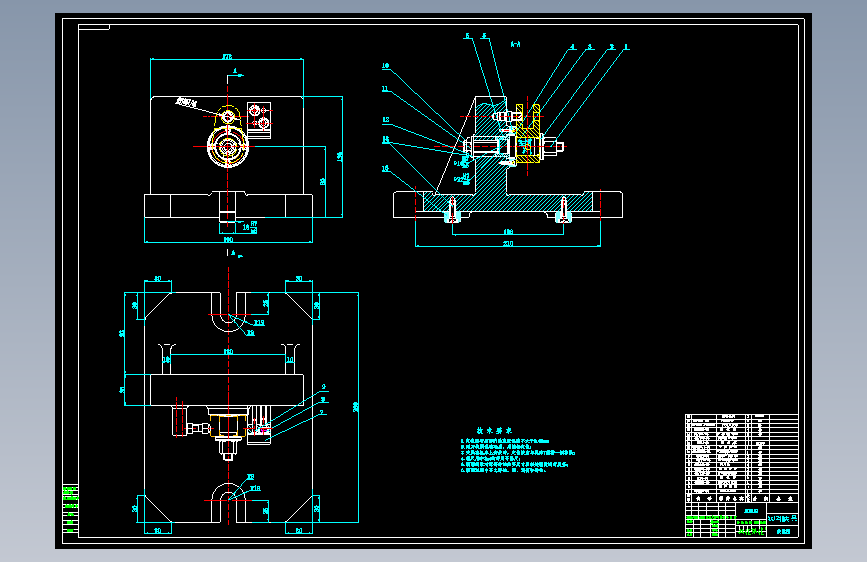Image resolution: width=867 pixels, height=562 pixels.
Task: Select the 230 dimension under section view
Action: pyautogui.click(x=508, y=243)
